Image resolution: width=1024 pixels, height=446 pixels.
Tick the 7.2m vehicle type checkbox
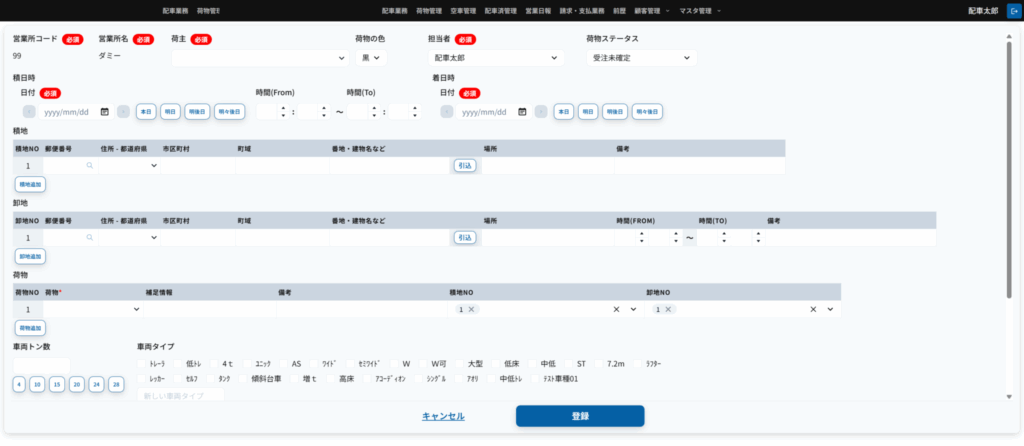pos(600,364)
